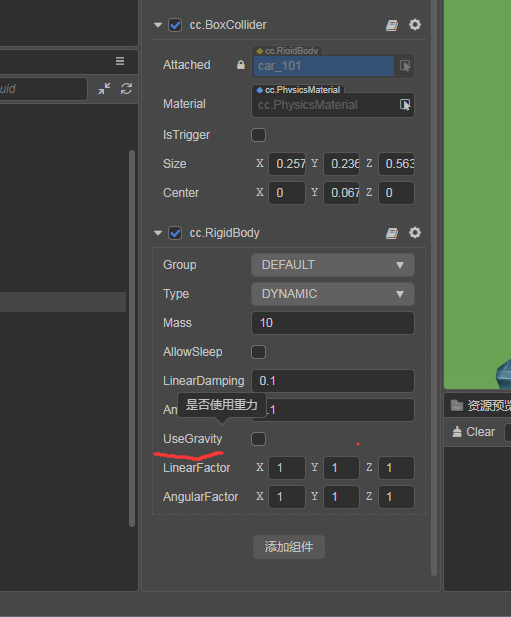This screenshot has width=511, height=617.
Task: Enable the AllowSleep checkbox
Action: [258, 352]
